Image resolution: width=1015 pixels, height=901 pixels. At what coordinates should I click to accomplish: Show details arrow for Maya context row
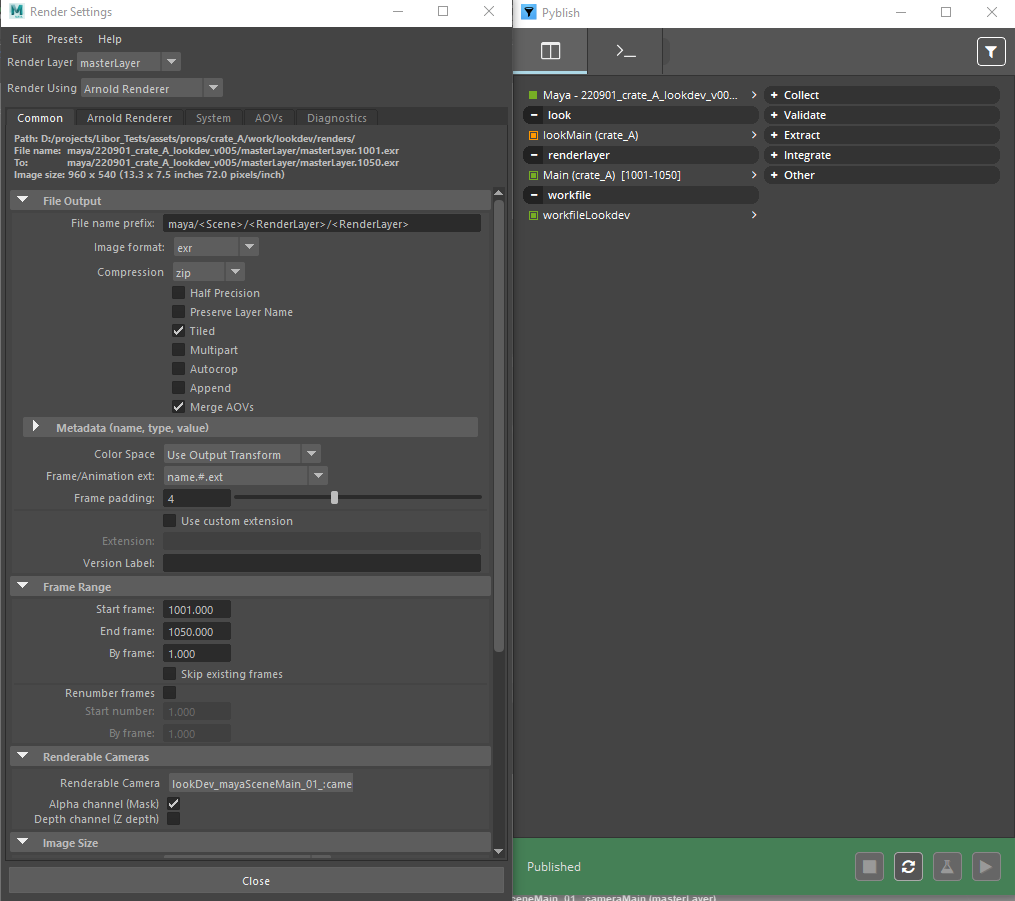coord(754,95)
